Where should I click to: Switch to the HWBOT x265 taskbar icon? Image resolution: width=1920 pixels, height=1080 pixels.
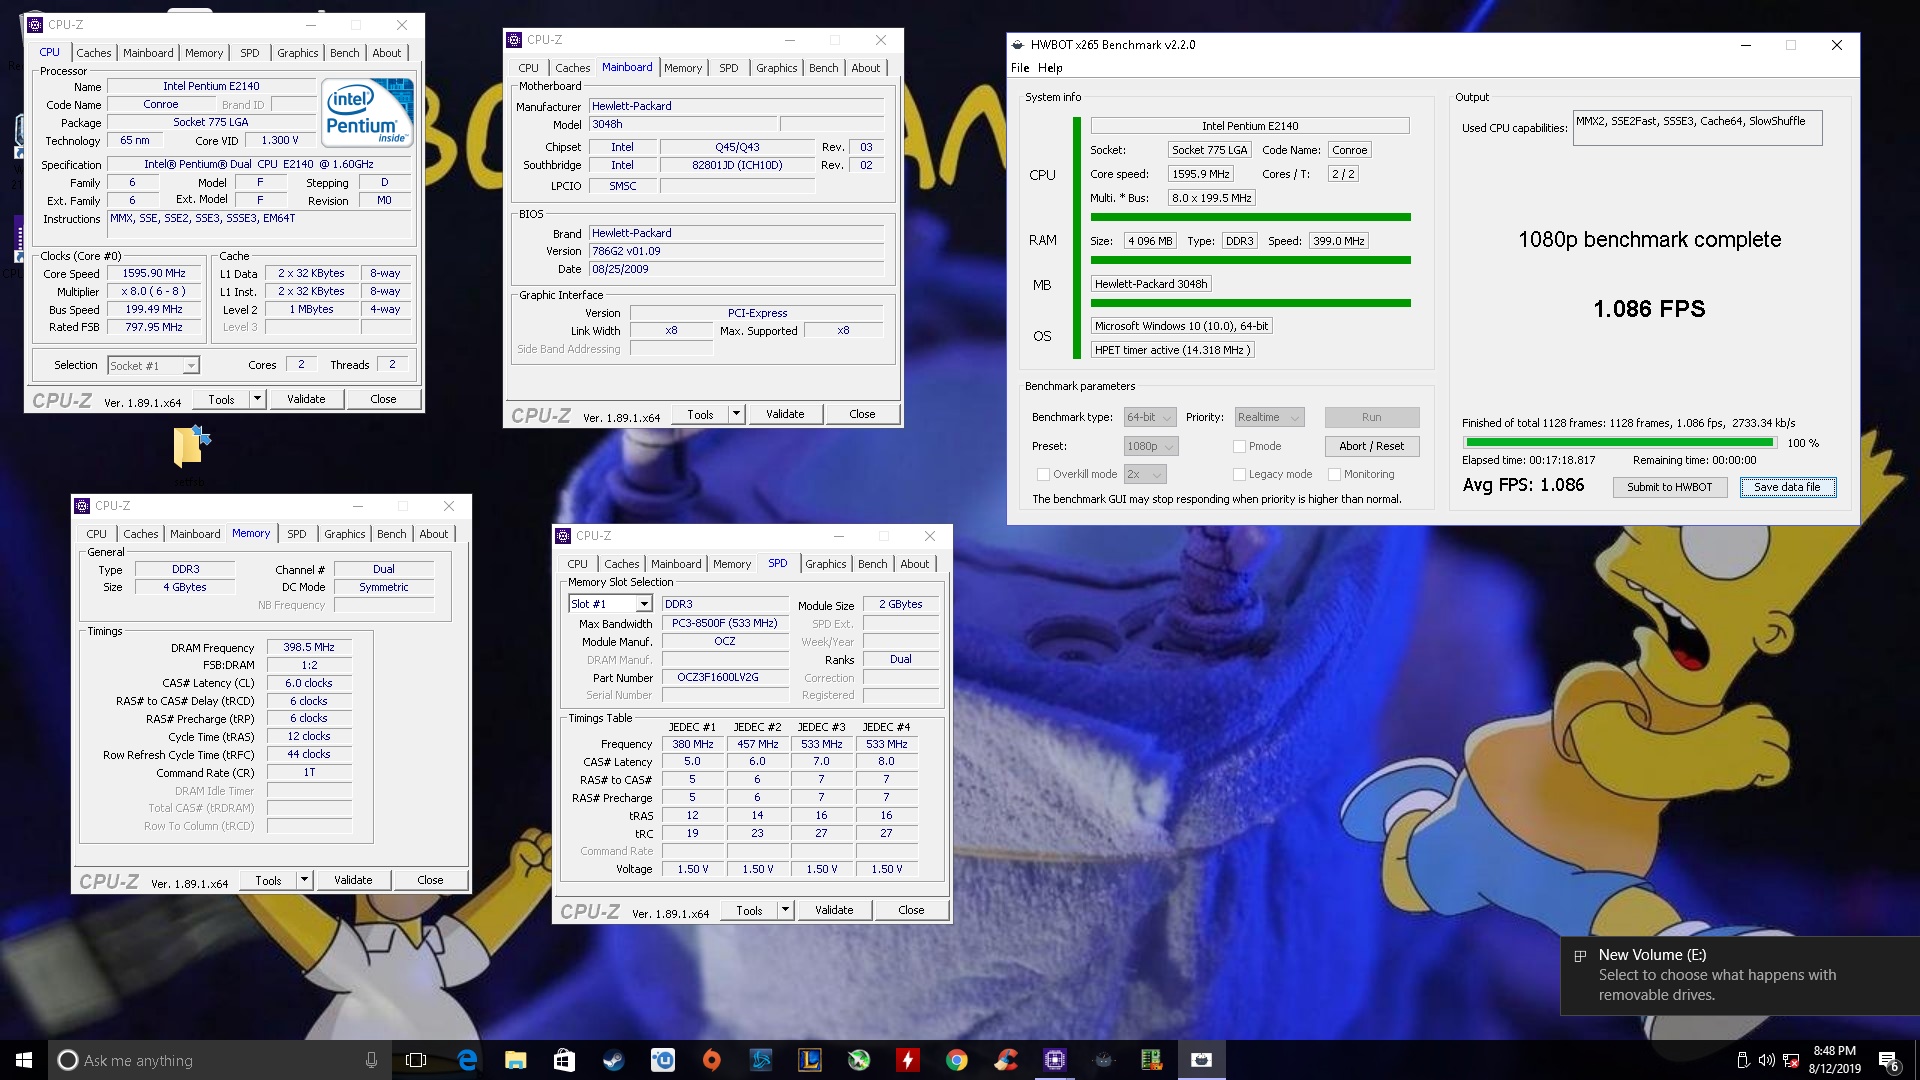click(1201, 1060)
